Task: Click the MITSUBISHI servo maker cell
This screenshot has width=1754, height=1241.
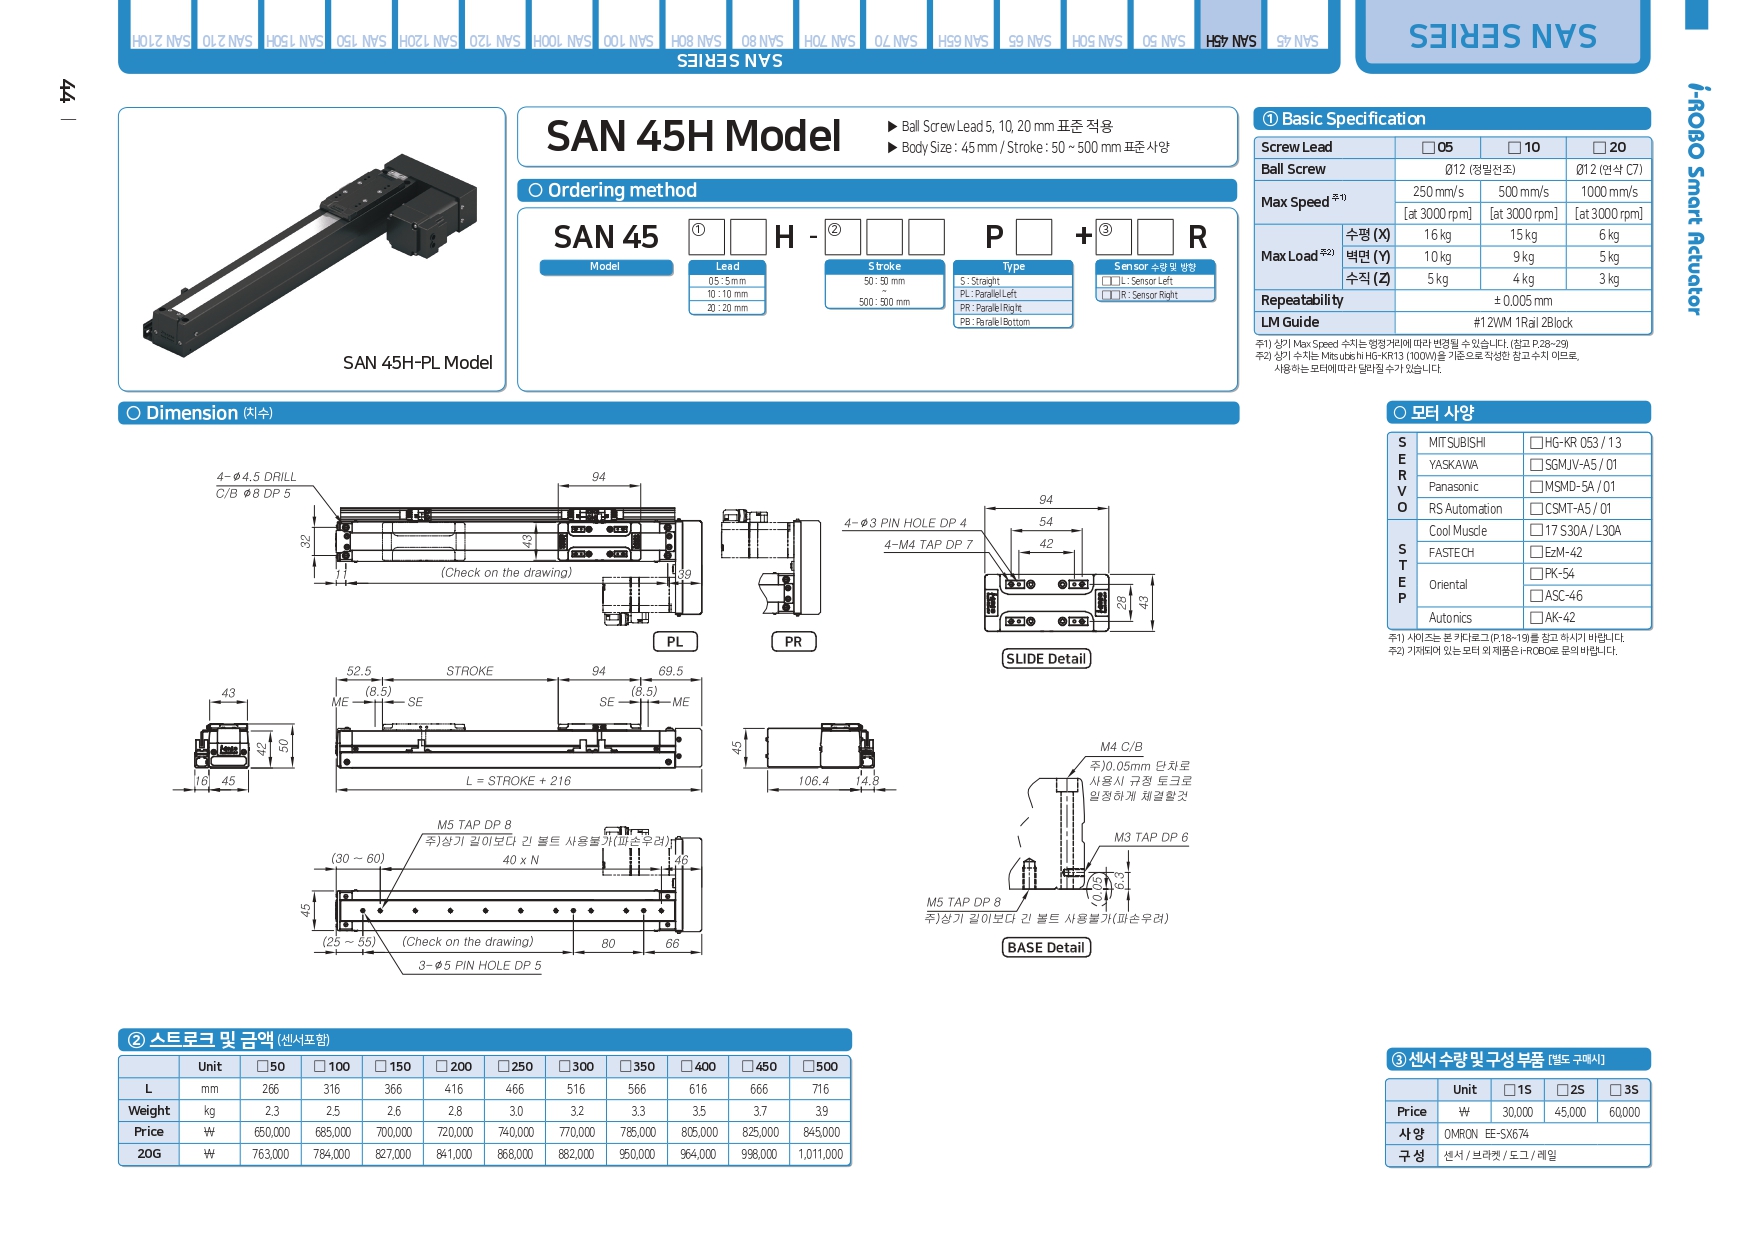Action: coord(1469,442)
